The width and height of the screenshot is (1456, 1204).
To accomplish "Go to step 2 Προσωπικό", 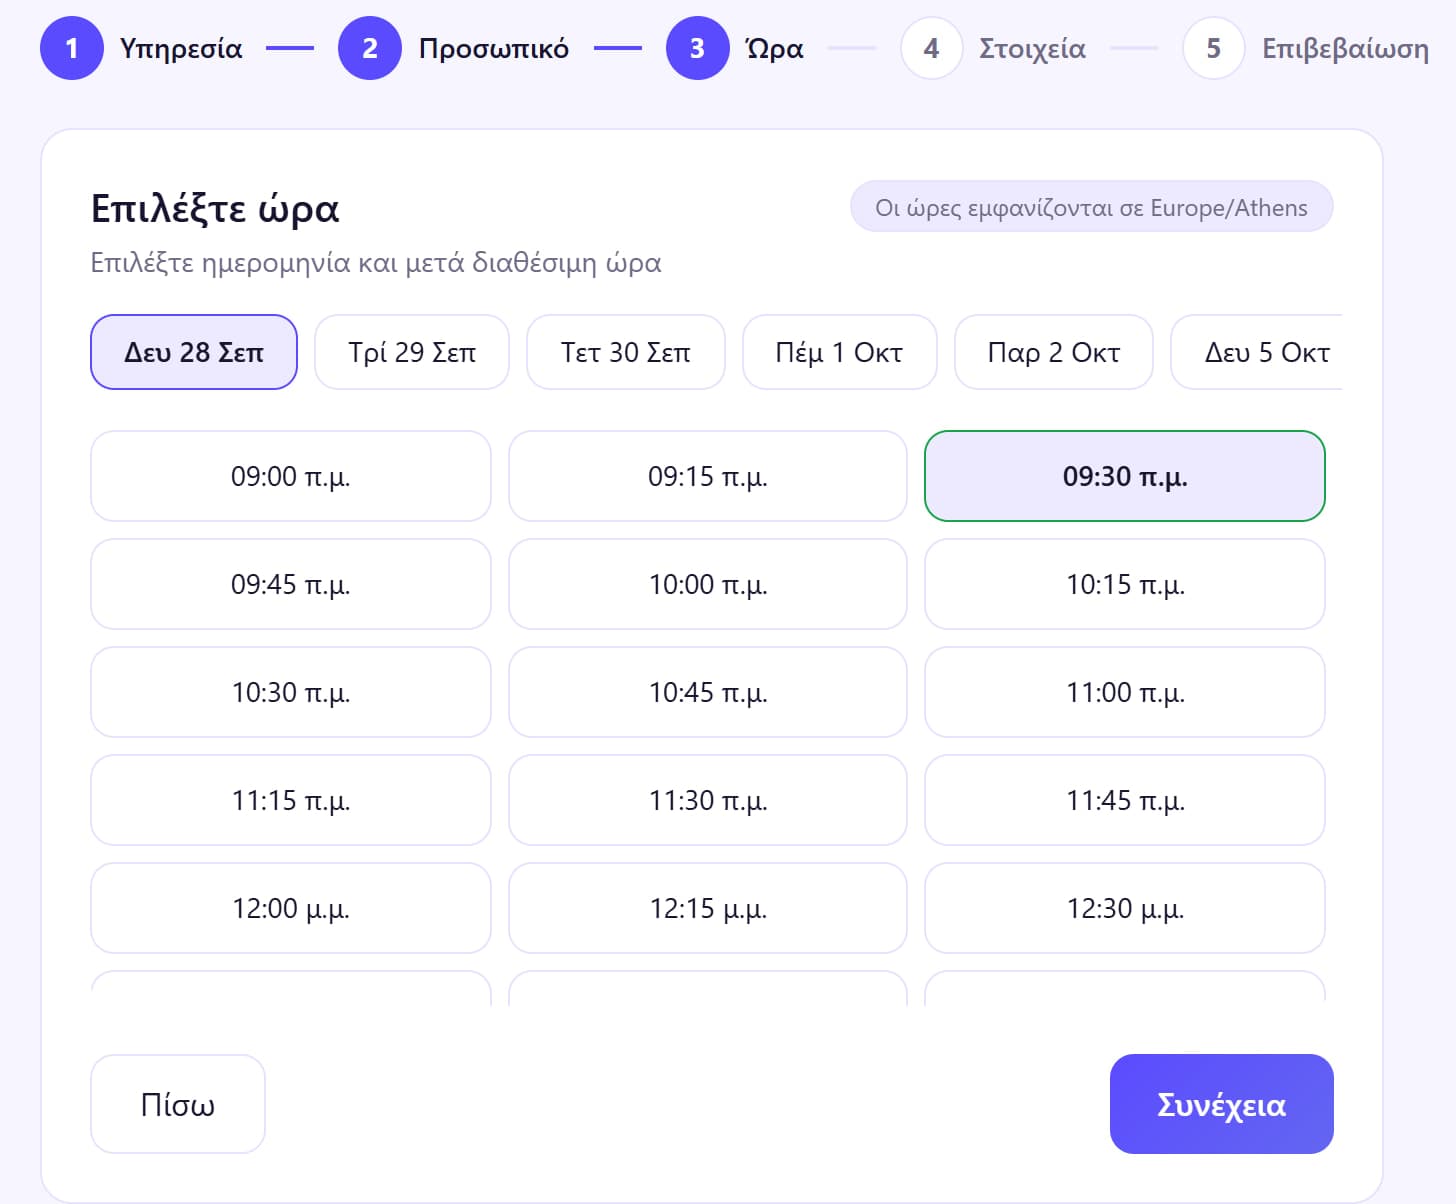I will 453,48.
